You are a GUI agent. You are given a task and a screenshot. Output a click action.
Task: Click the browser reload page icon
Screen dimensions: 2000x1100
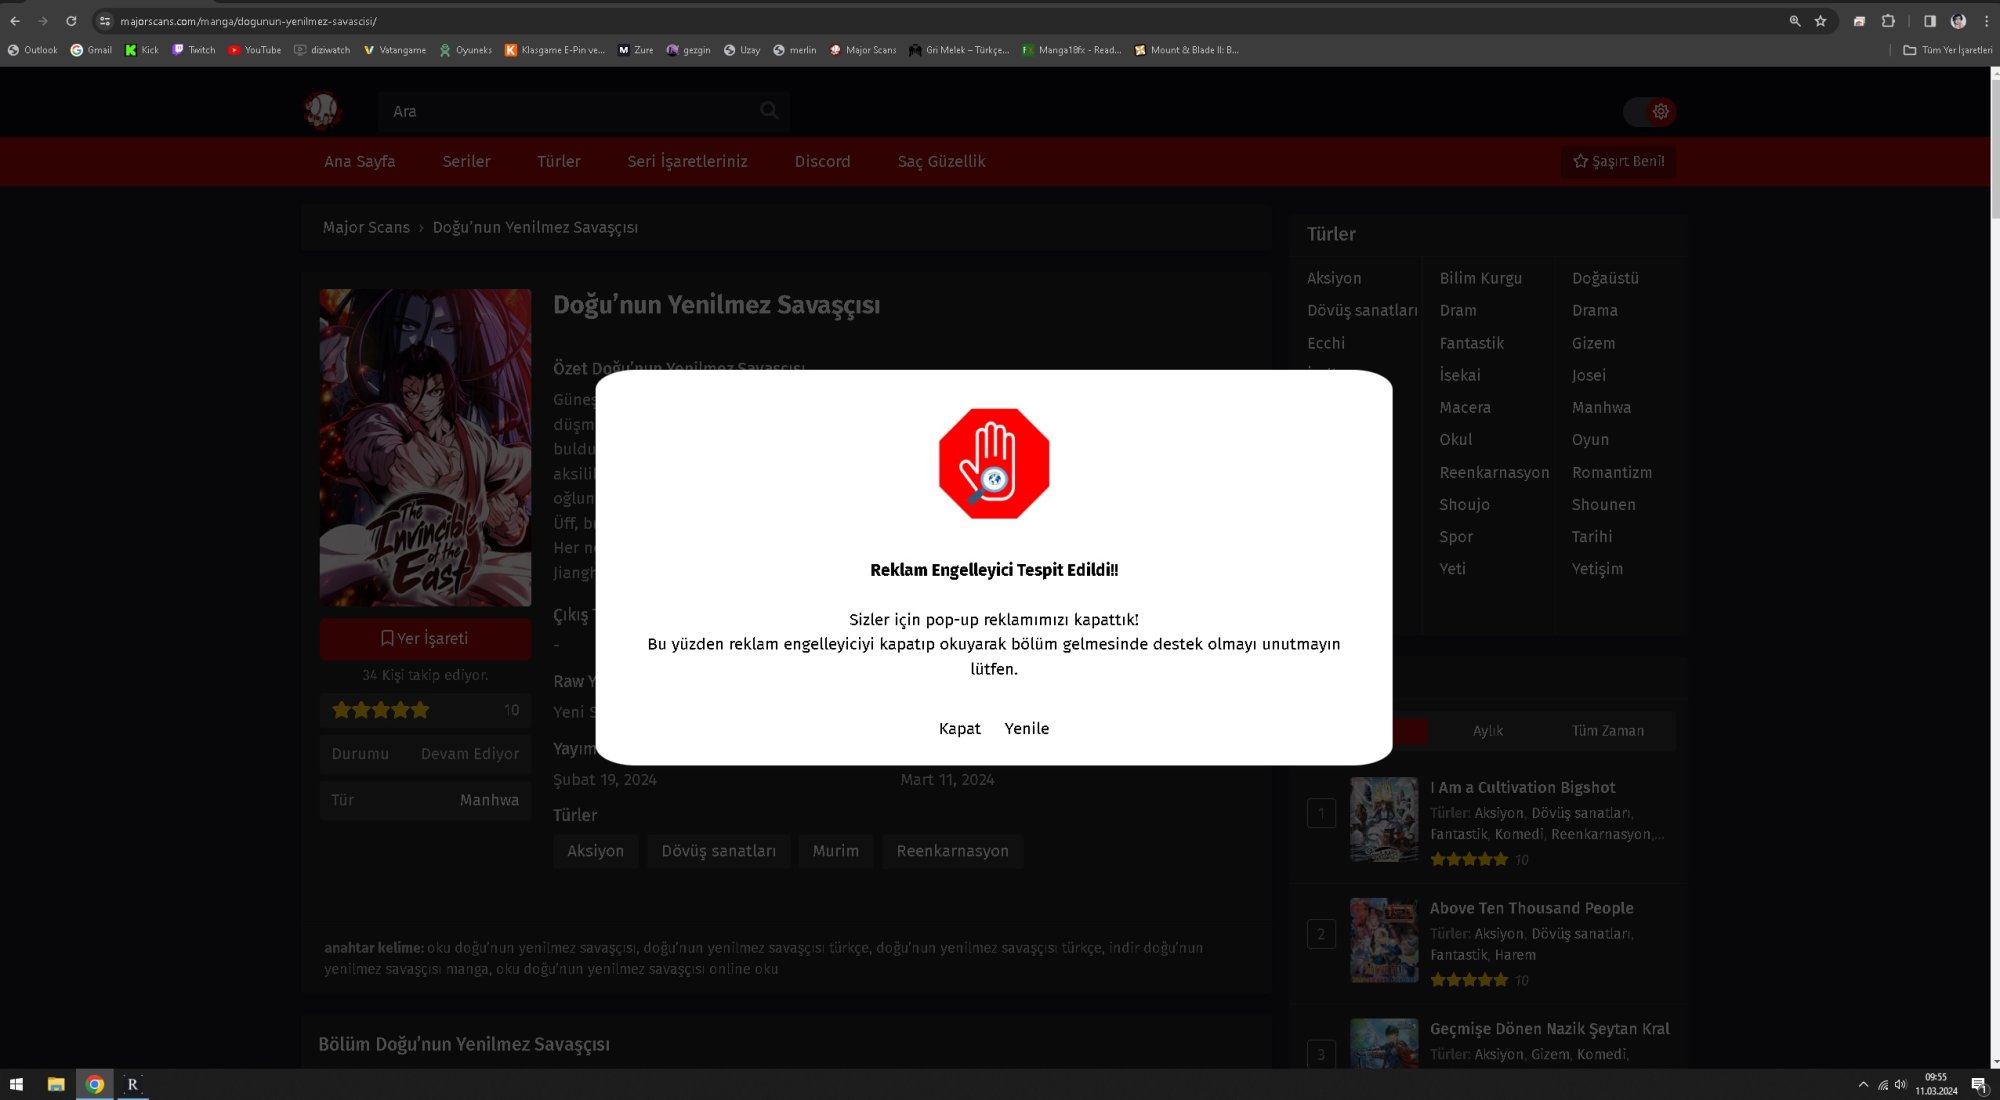tap(71, 21)
